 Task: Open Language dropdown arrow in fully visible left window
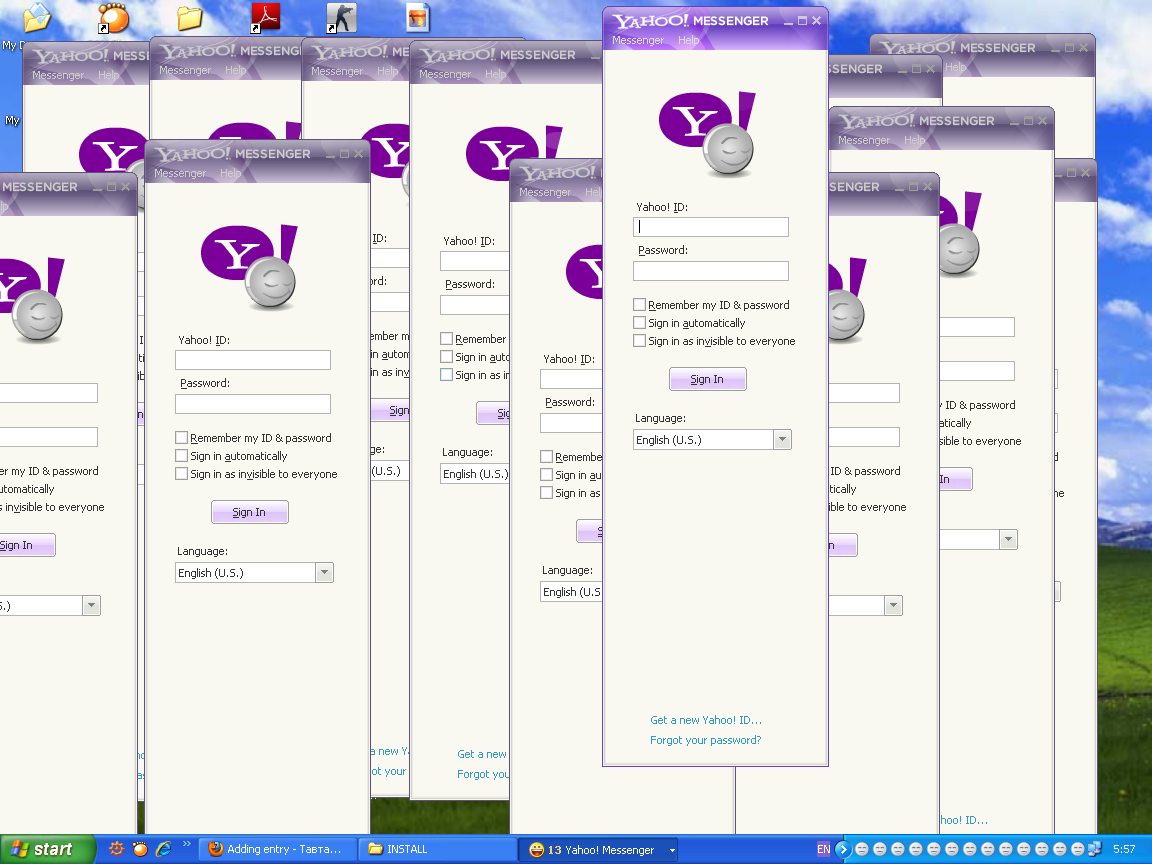point(324,572)
